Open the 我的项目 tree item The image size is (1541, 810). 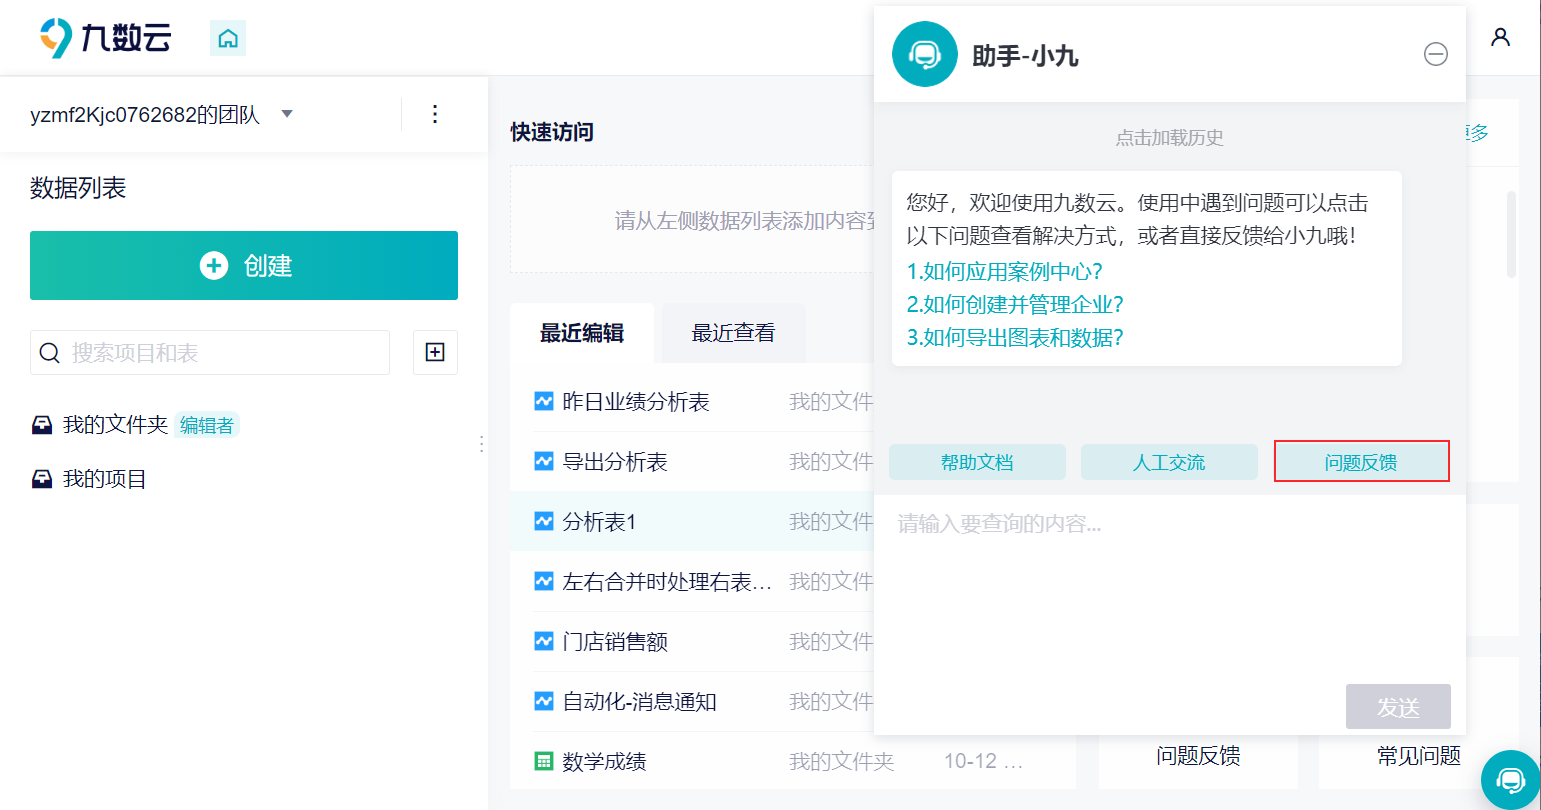click(104, 479)
